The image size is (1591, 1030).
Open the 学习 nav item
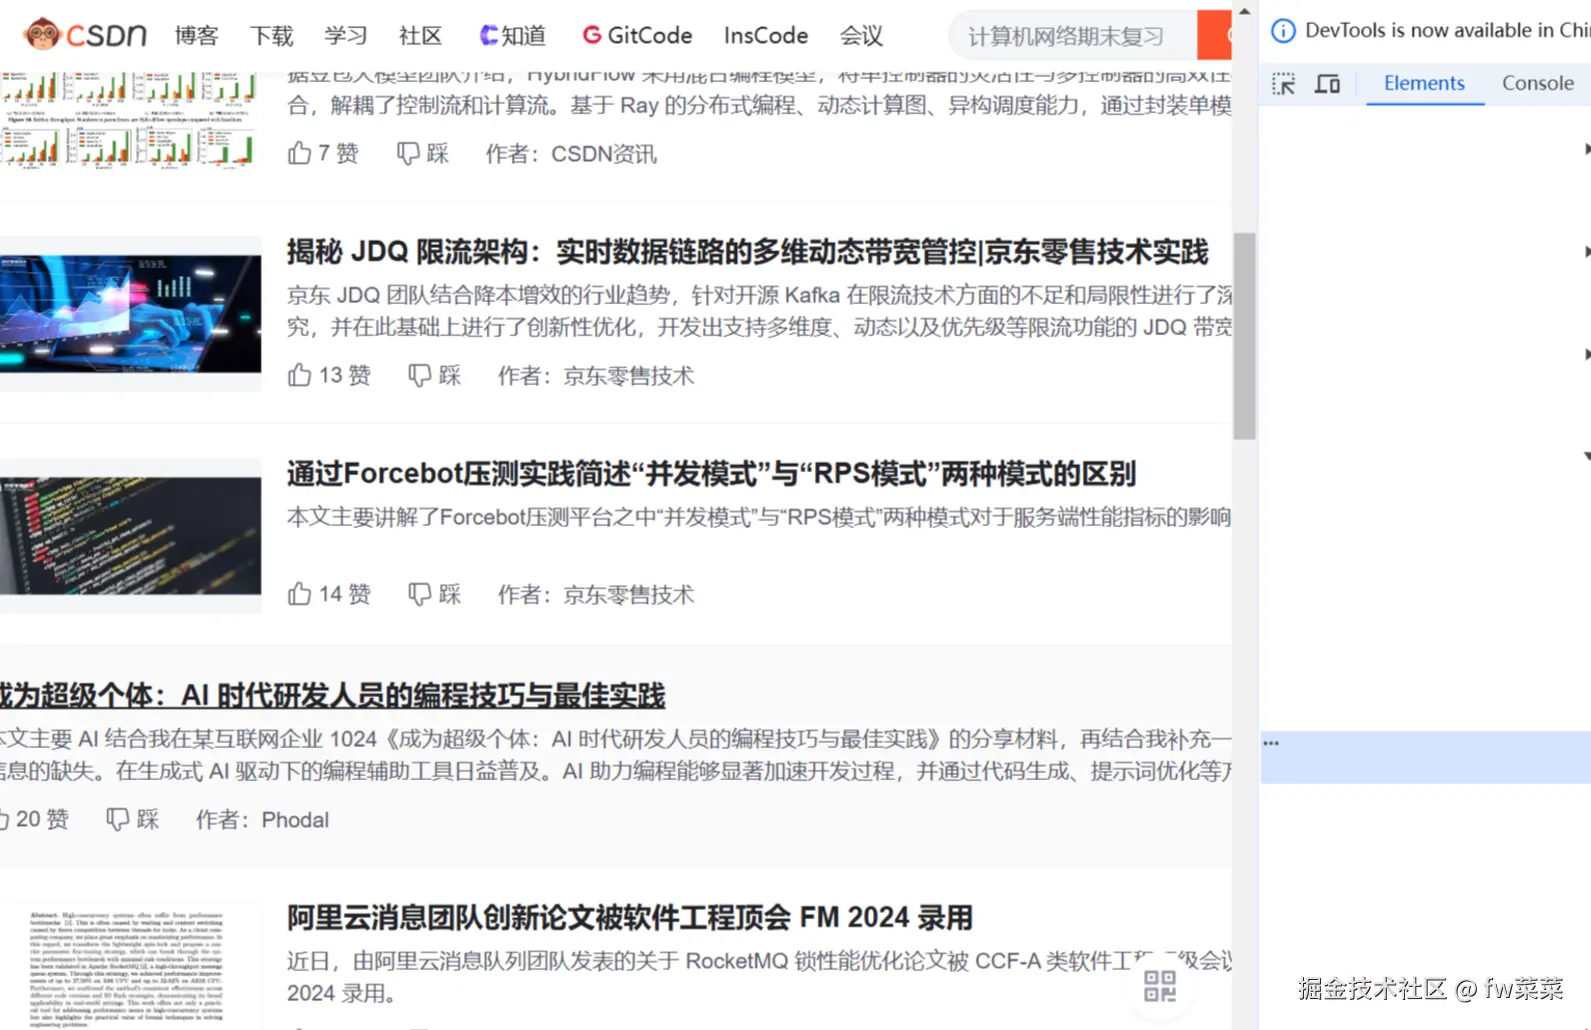(x=346, y=36)
